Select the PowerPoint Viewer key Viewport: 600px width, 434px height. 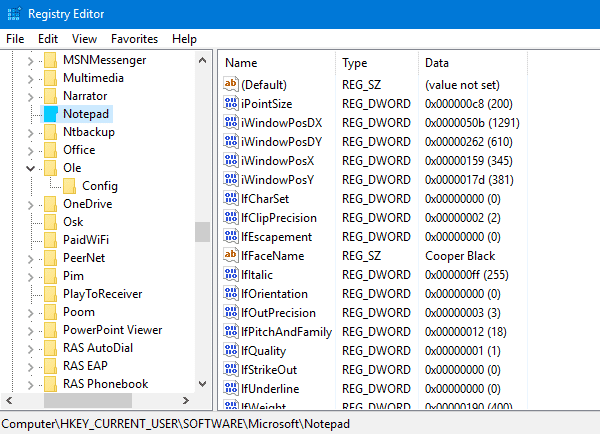(x=112, y=330)
